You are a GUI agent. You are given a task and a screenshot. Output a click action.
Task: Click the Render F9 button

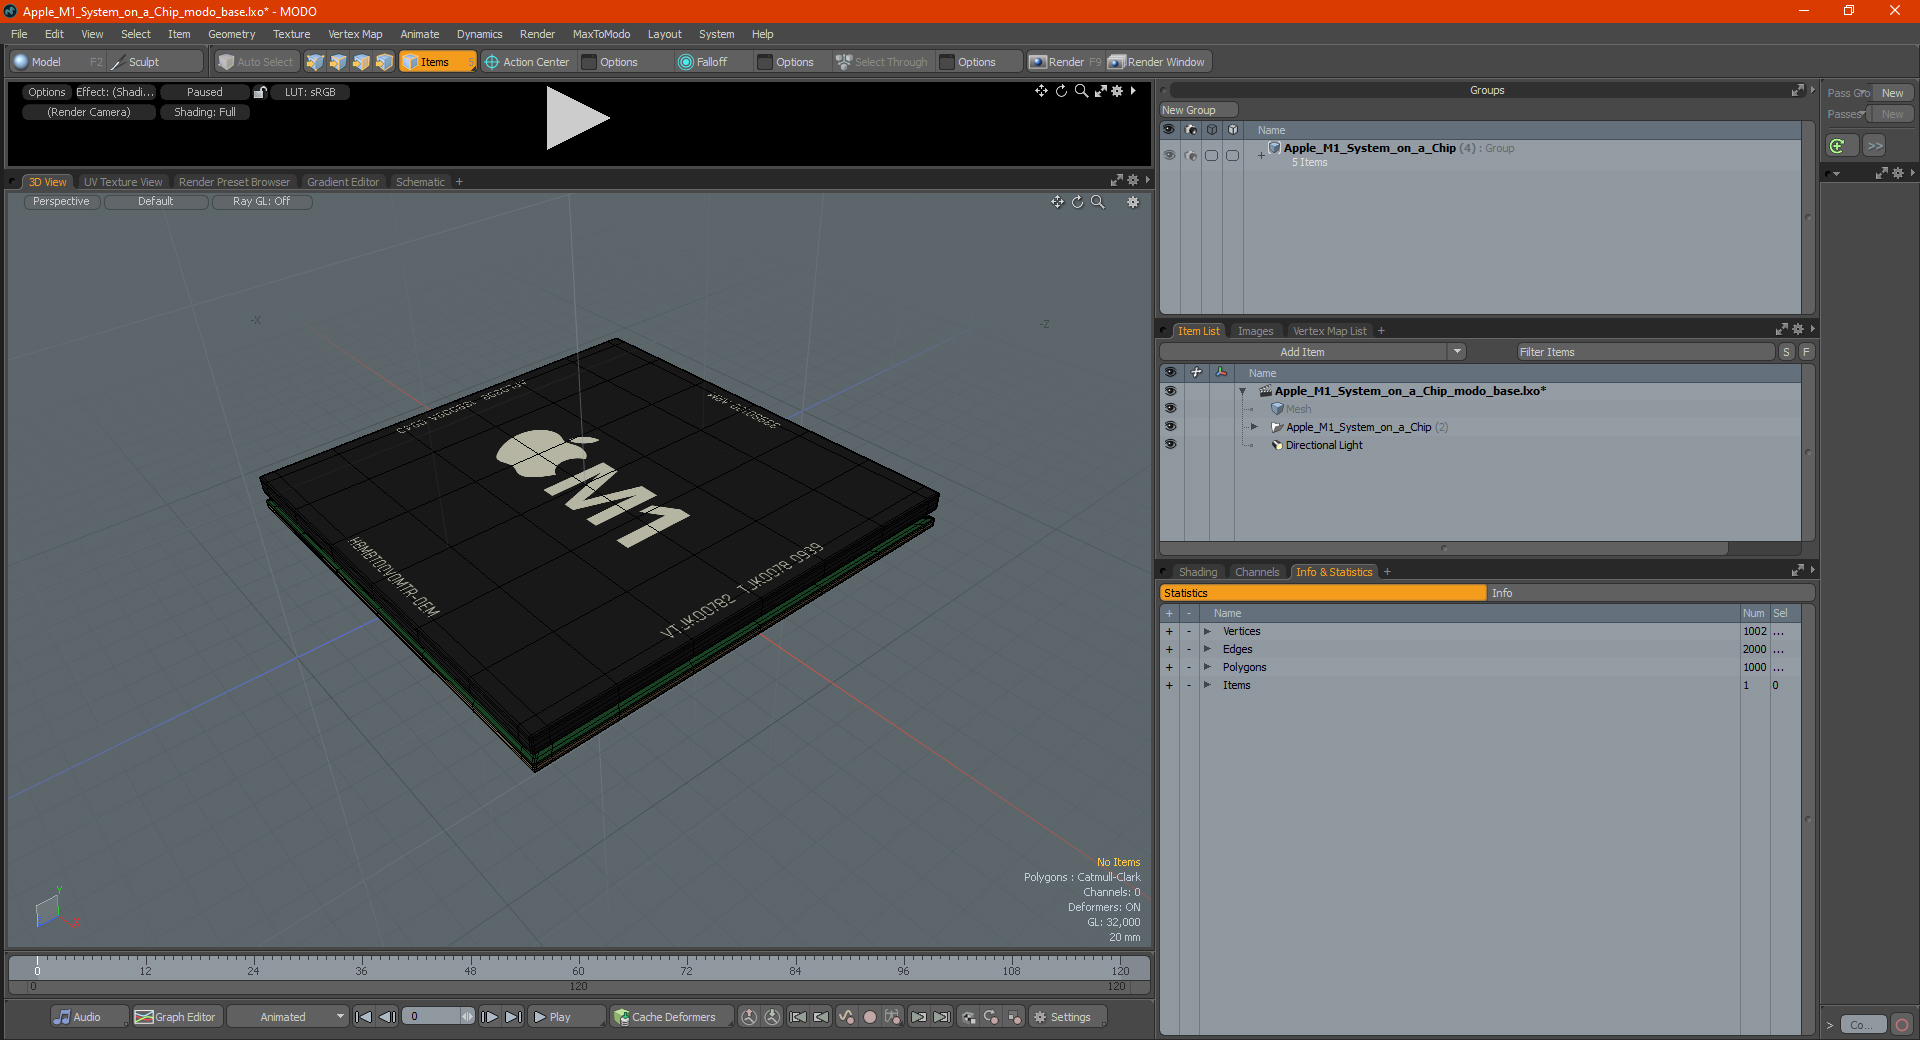[1065, 62]
